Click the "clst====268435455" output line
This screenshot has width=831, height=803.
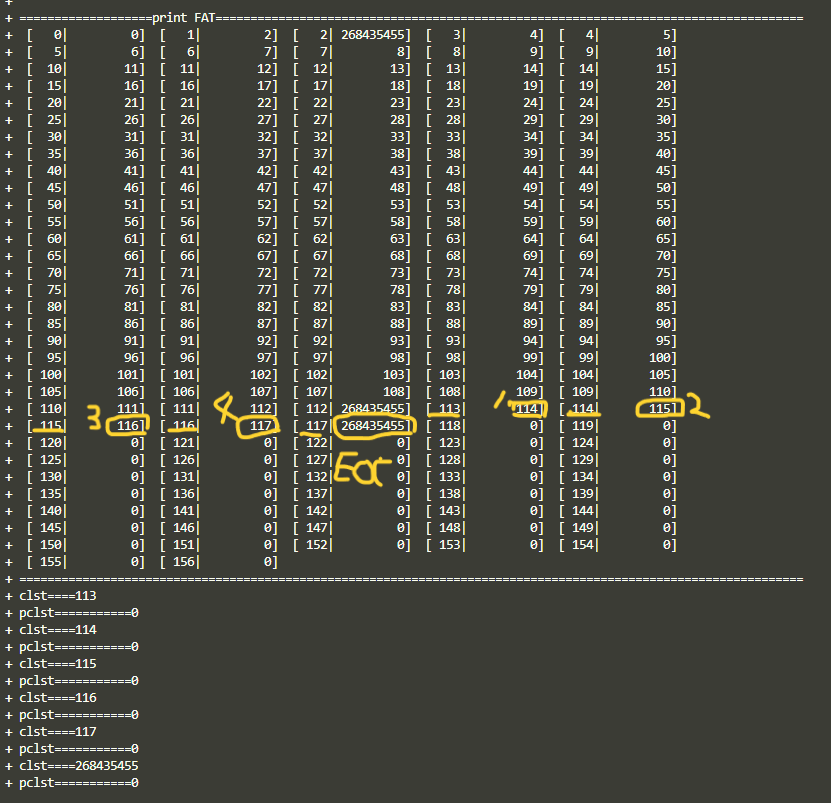[79, 765]
